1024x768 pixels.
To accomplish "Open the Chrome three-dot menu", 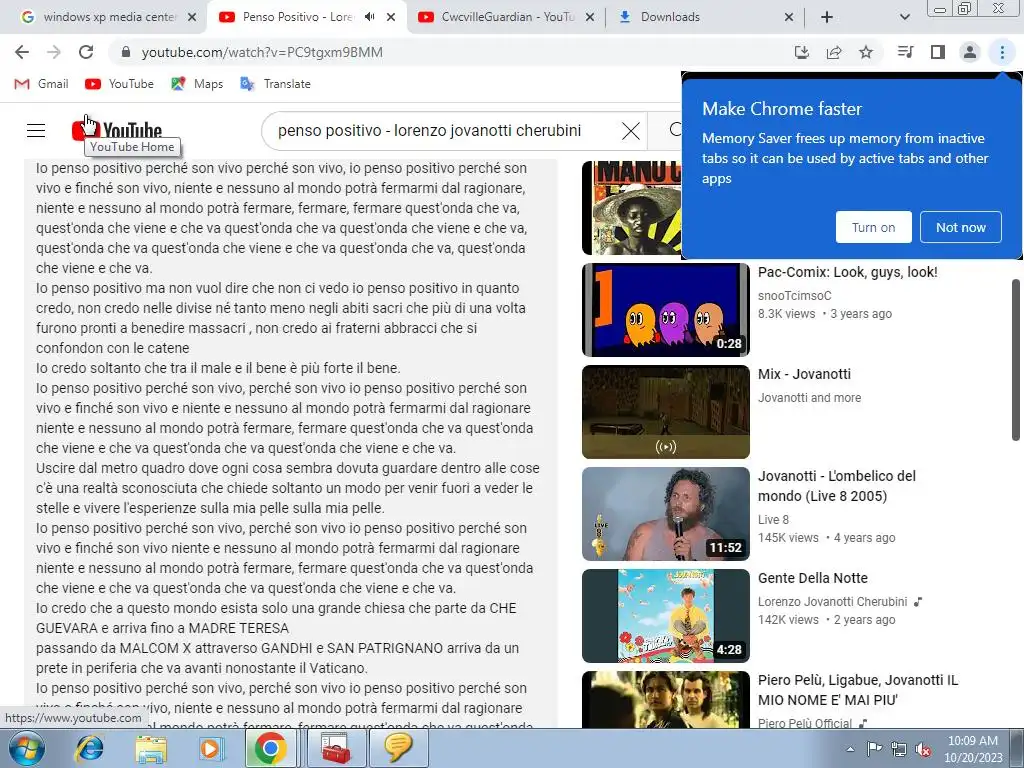I will (1002, 52).
